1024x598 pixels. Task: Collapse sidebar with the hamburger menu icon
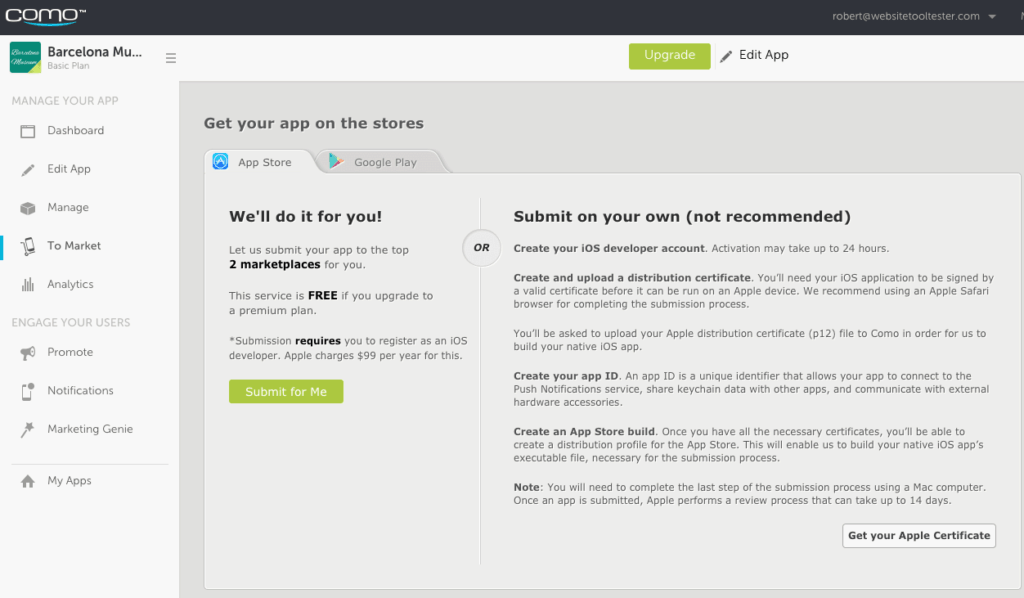(x=170, y=58)
